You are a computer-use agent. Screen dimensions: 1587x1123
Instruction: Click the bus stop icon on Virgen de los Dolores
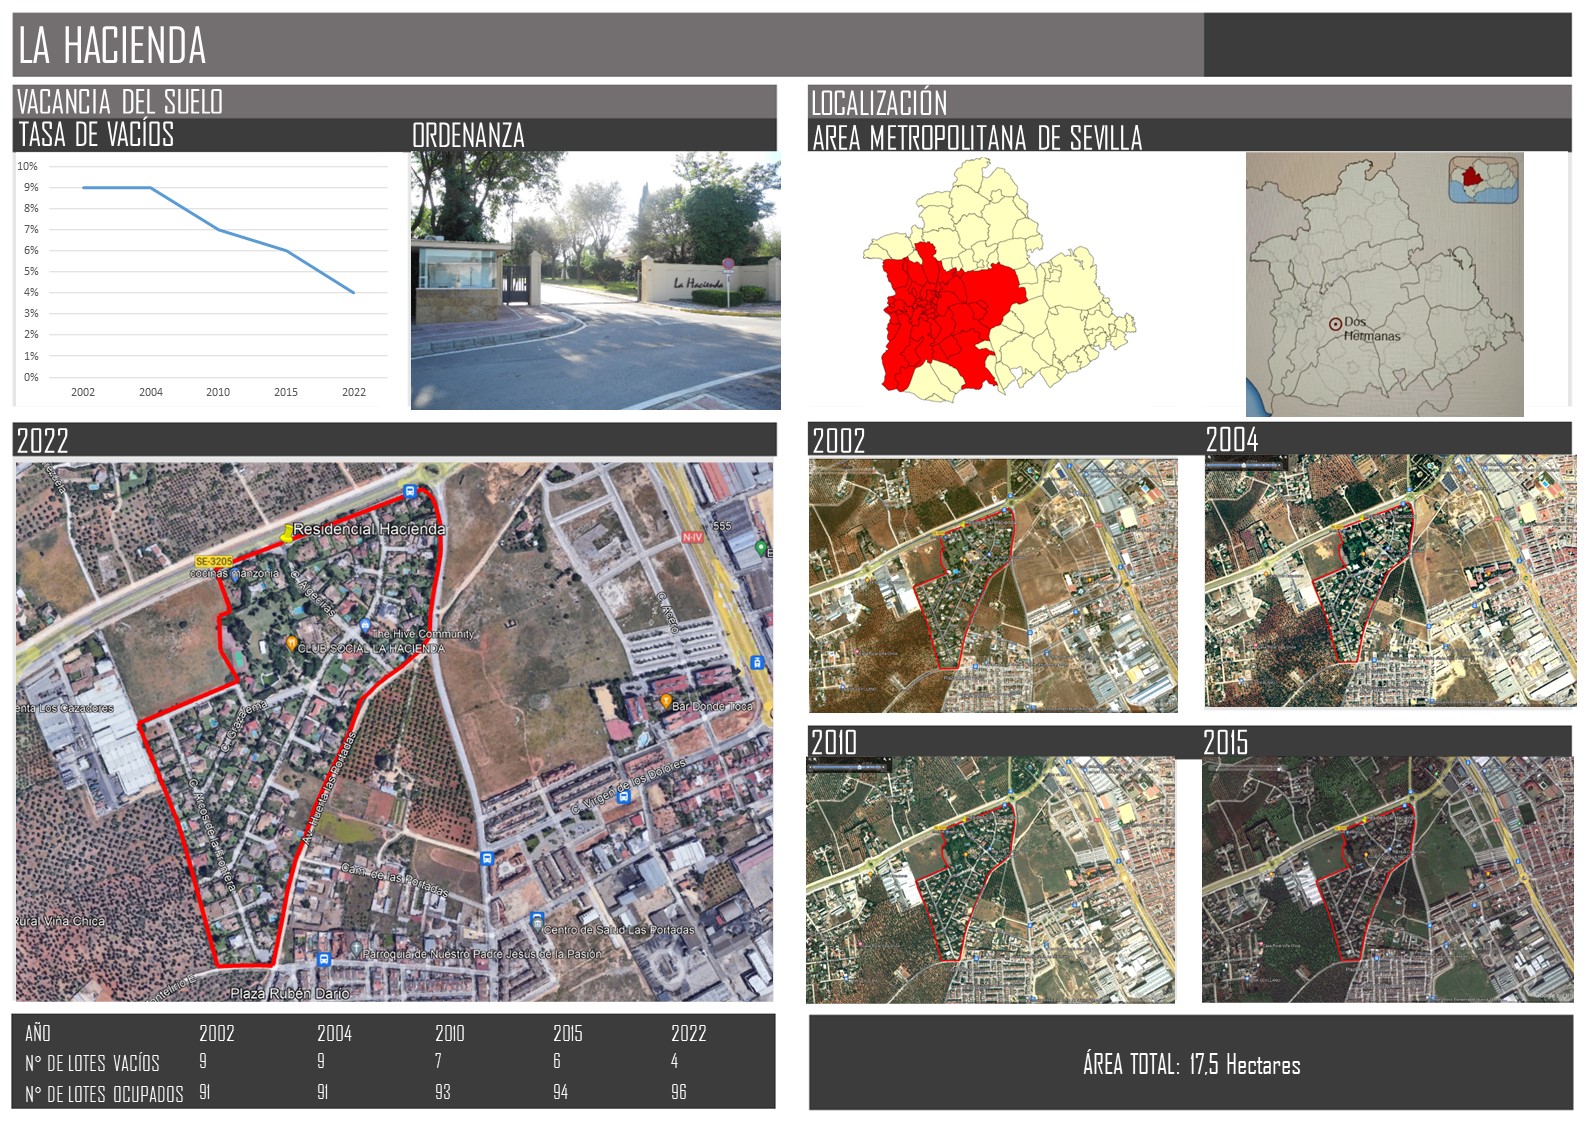coord(623,797)
